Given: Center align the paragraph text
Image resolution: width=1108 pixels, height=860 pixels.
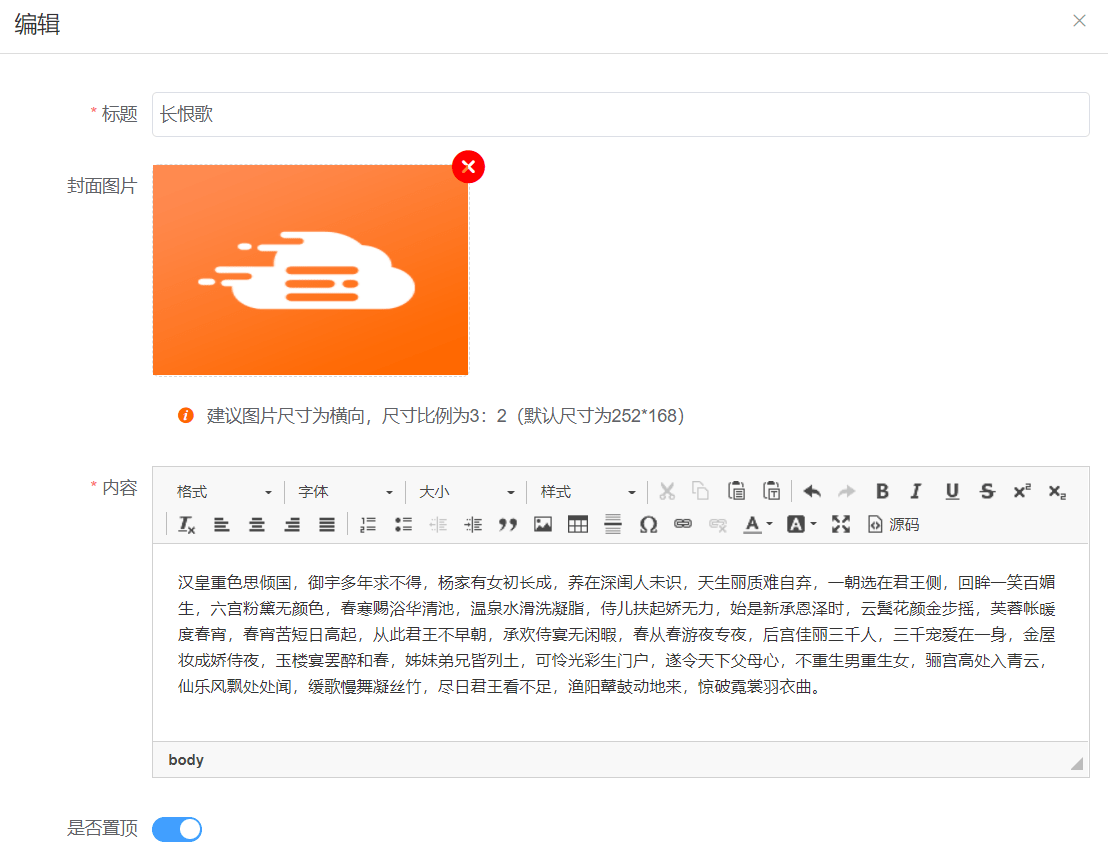Looking at the screenshot, I should (x=257, y=524).
